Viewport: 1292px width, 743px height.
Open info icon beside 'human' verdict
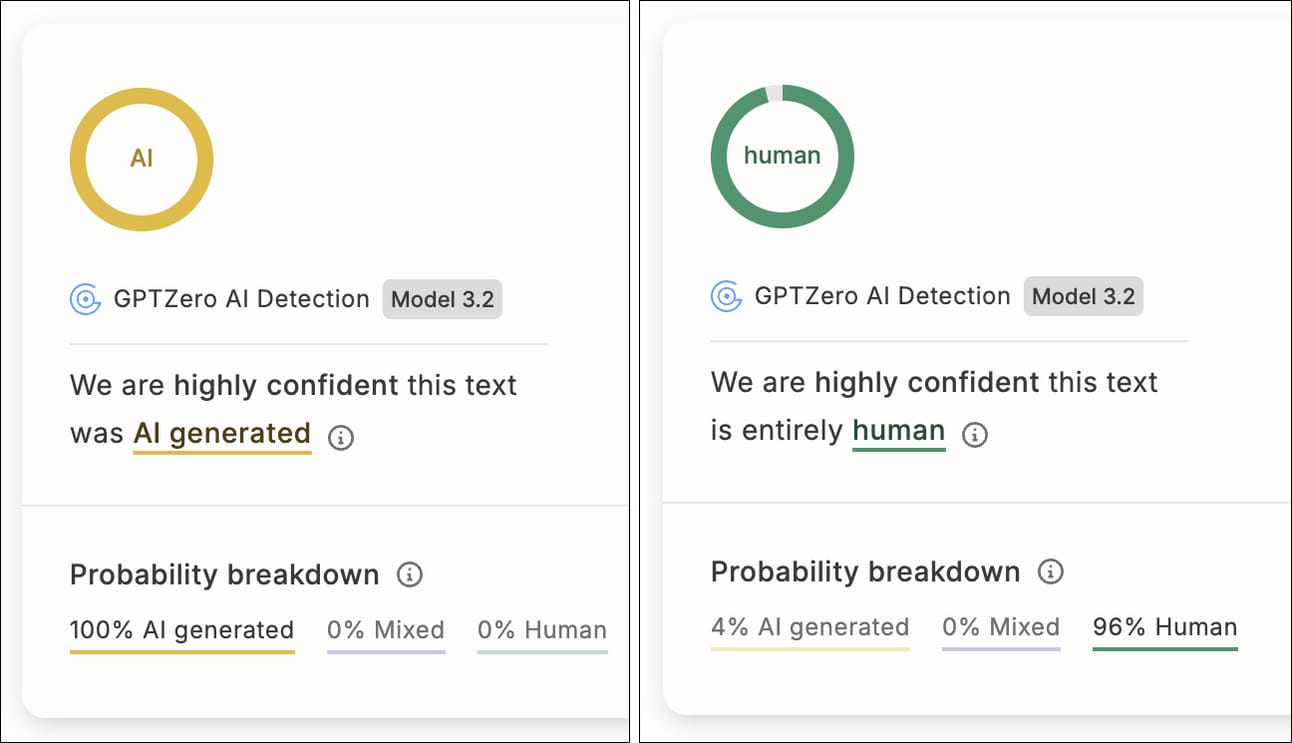pyautogui.click(x=974, y=434)
